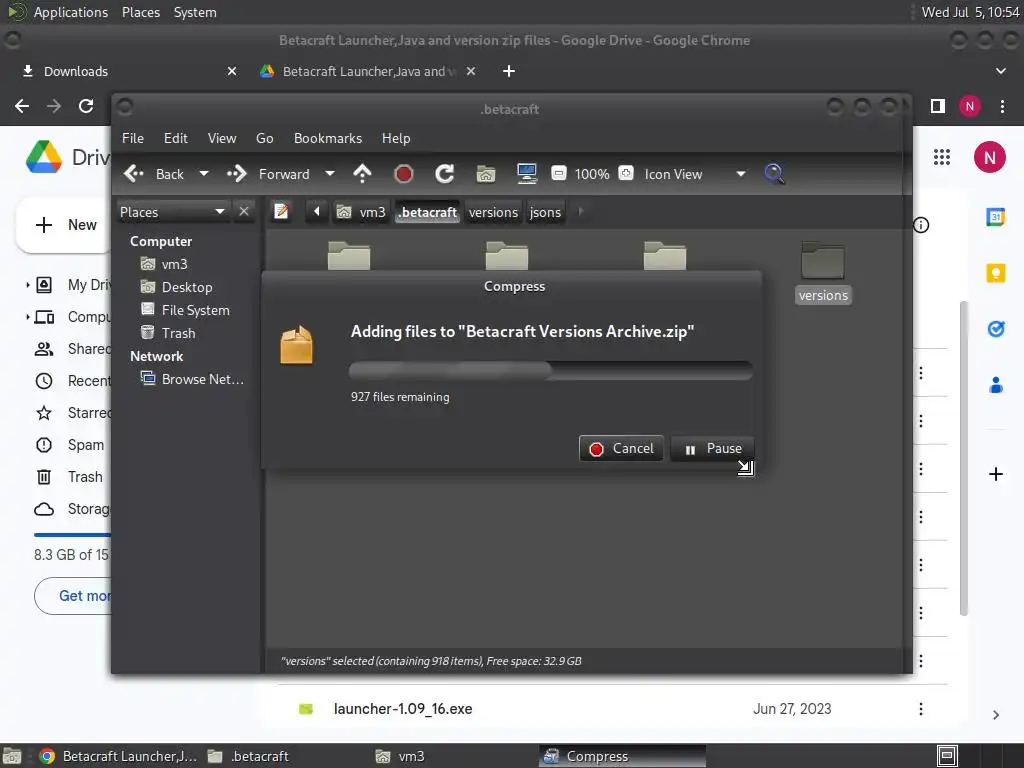The height and width of the screenshot is (768, 1024).
Task: Open Recent in the Drive sidebar
Action: 72,381
